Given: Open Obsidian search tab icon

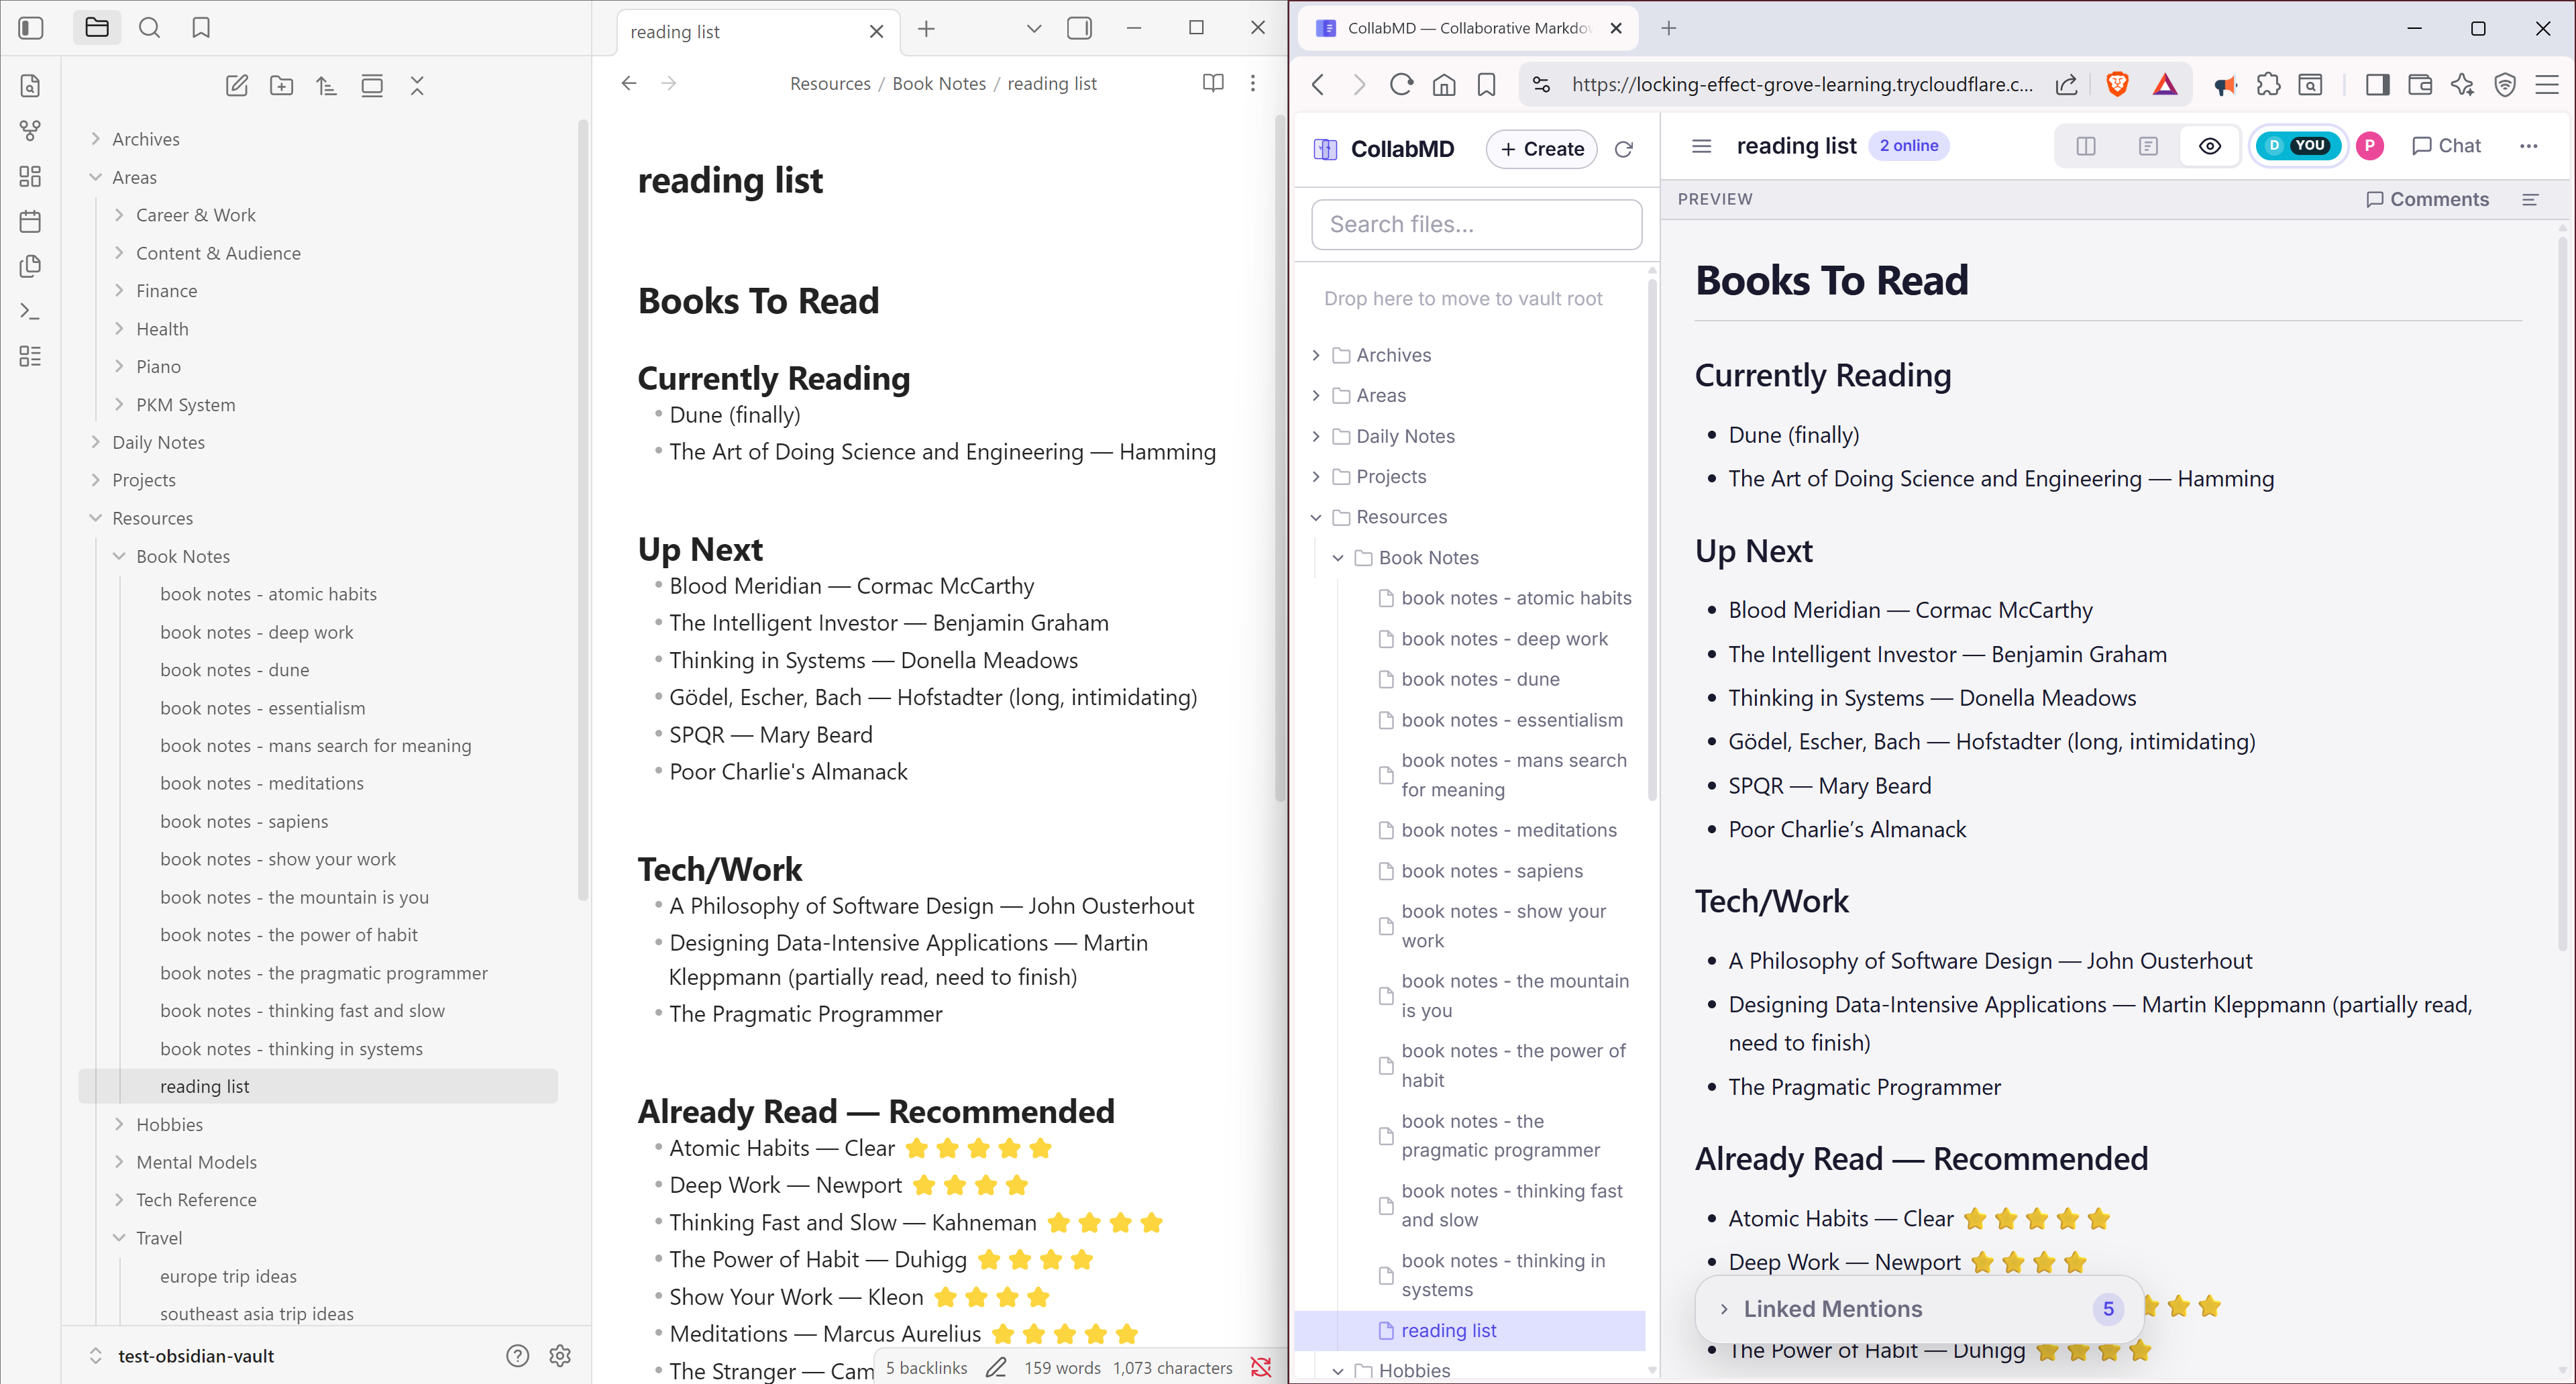Looking at the screenshot, I should (149, 28).
